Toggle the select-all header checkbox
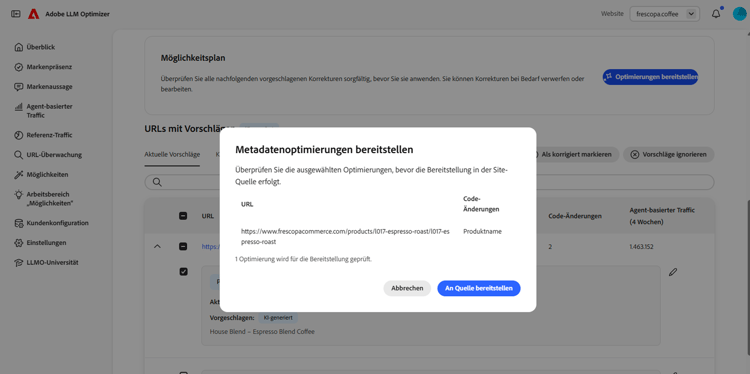750x374 pixels. (x=183, y=216)
